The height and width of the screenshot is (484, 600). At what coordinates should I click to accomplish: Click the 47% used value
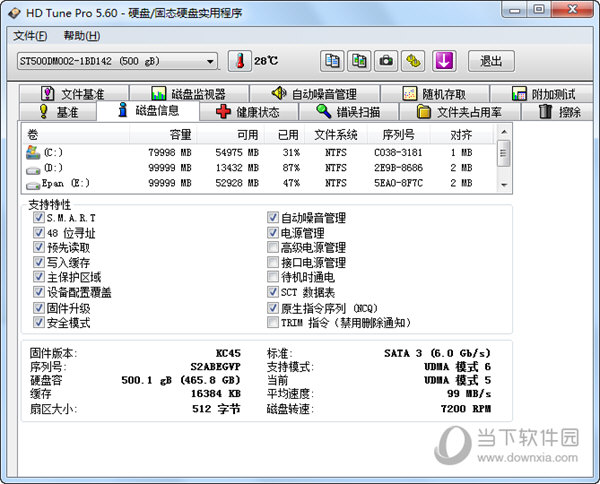(x=291, y=183)
